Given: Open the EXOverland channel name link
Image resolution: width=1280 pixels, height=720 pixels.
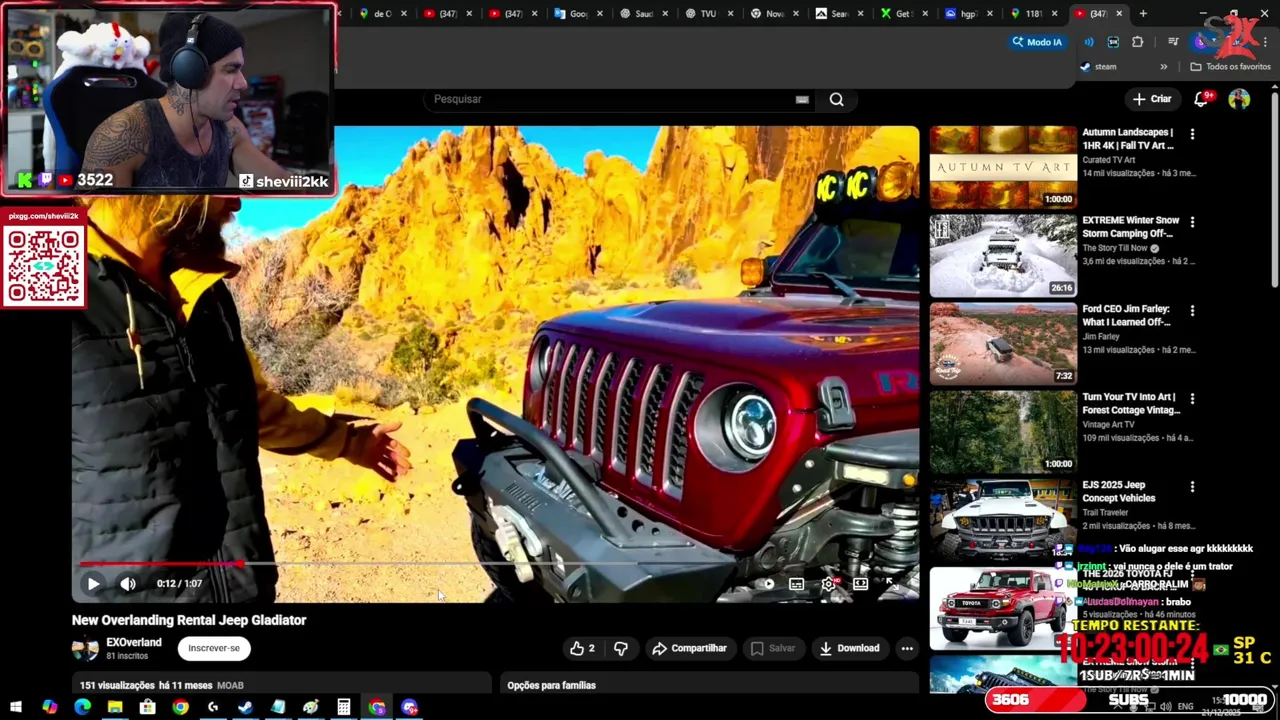Looking at the screenshot, I should coord(134,642).
